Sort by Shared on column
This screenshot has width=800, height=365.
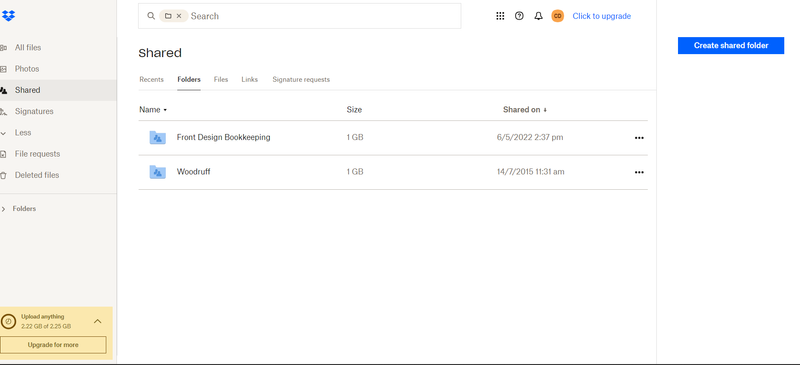click(525, 110)
